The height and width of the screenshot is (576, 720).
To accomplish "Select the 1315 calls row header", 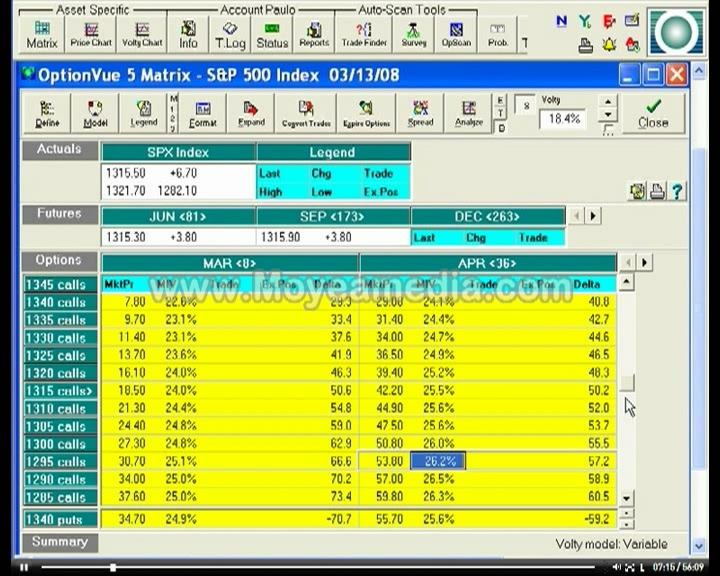I will coord(60,391).
